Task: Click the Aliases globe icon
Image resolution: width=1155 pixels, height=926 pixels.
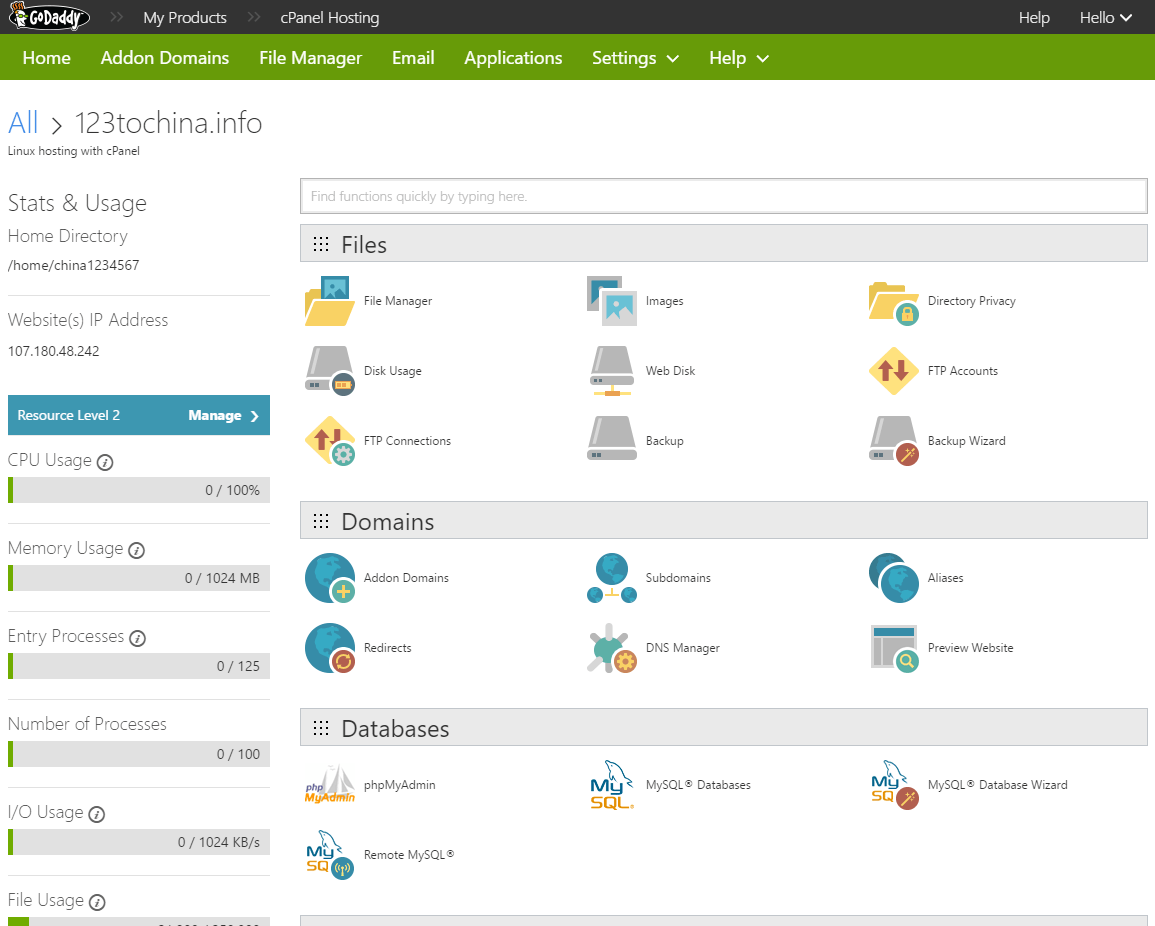Action: (894, 578)
